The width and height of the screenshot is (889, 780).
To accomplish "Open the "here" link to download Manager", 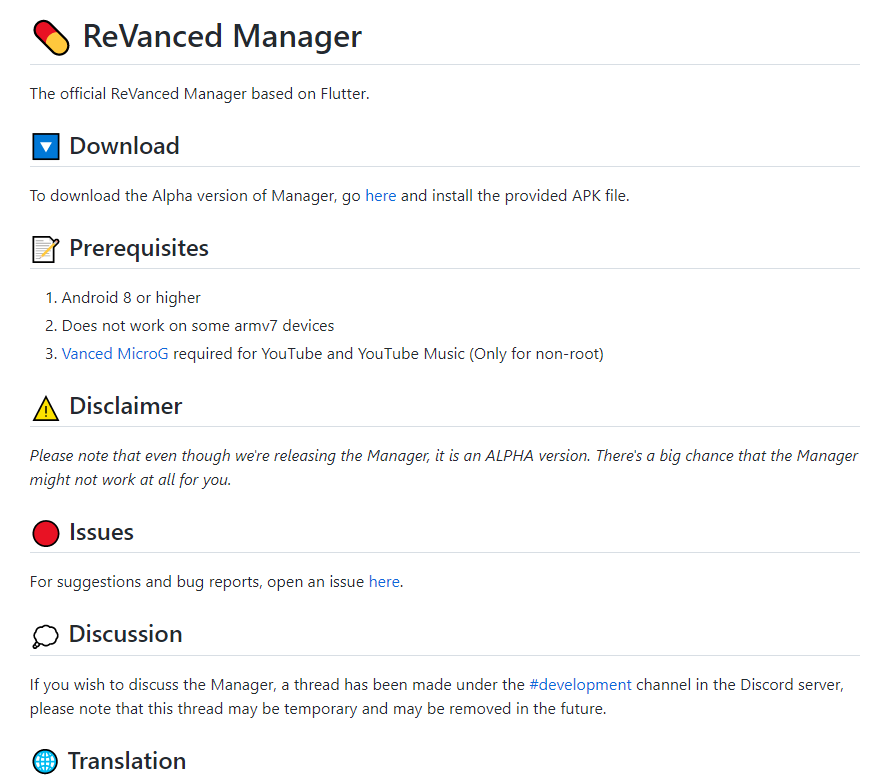I will [380, 196].
